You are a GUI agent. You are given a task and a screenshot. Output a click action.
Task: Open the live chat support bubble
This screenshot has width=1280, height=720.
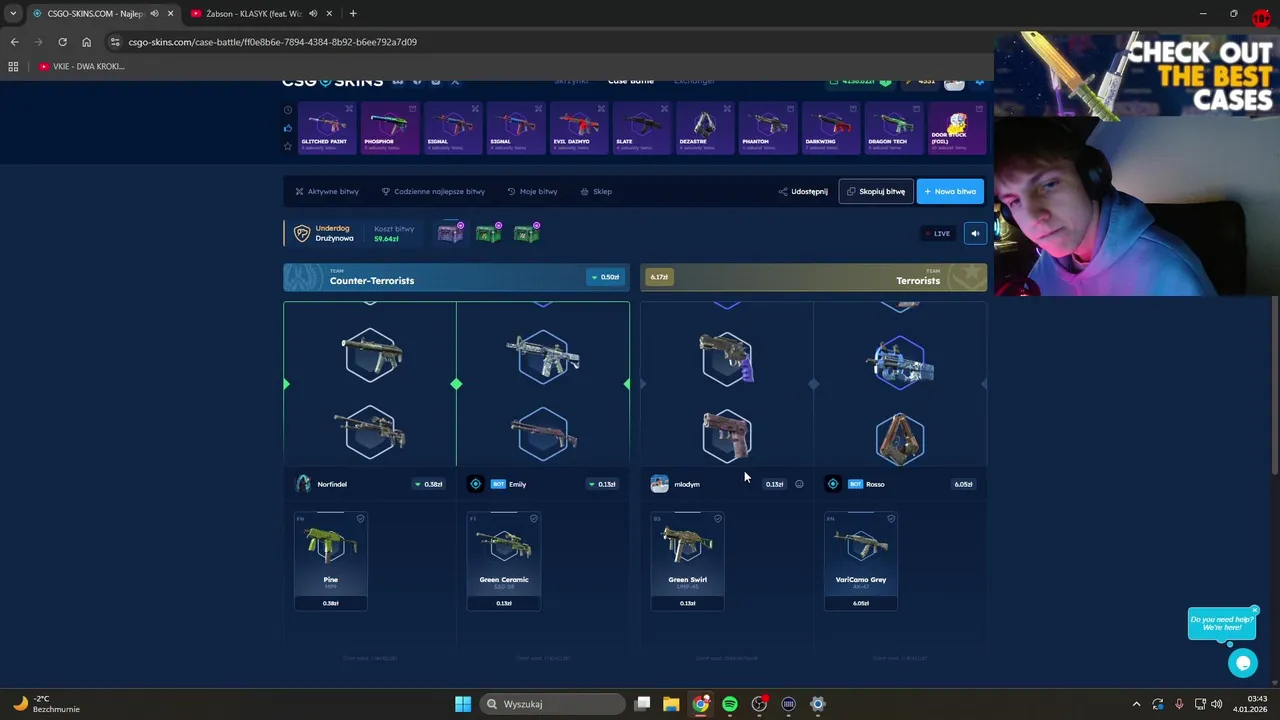click(x=1243, y=662)
